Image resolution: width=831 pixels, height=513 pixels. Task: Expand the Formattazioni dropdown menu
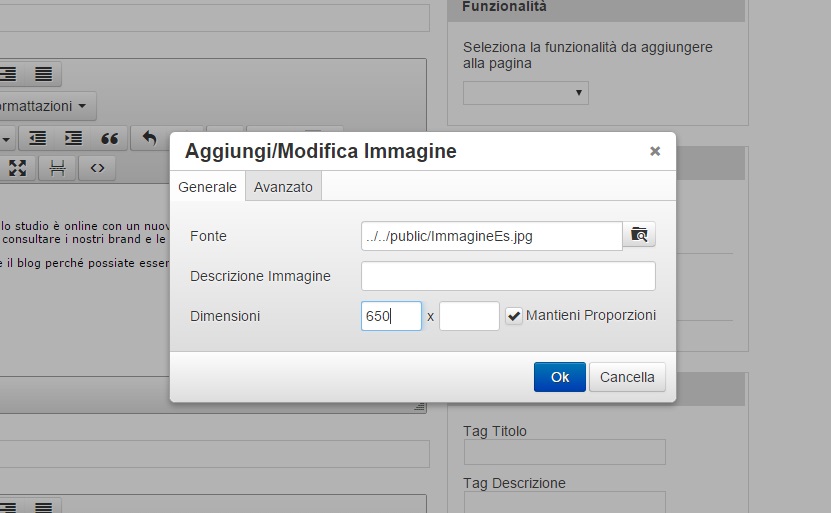coord(45,105)
